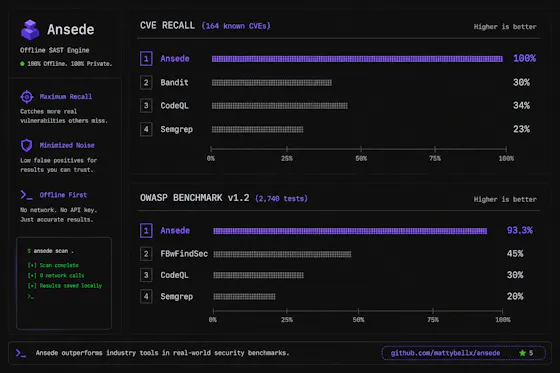Screen dimensions: 560x373
Task: Click the 100% value for Ansede
Action: coord(525,58)
